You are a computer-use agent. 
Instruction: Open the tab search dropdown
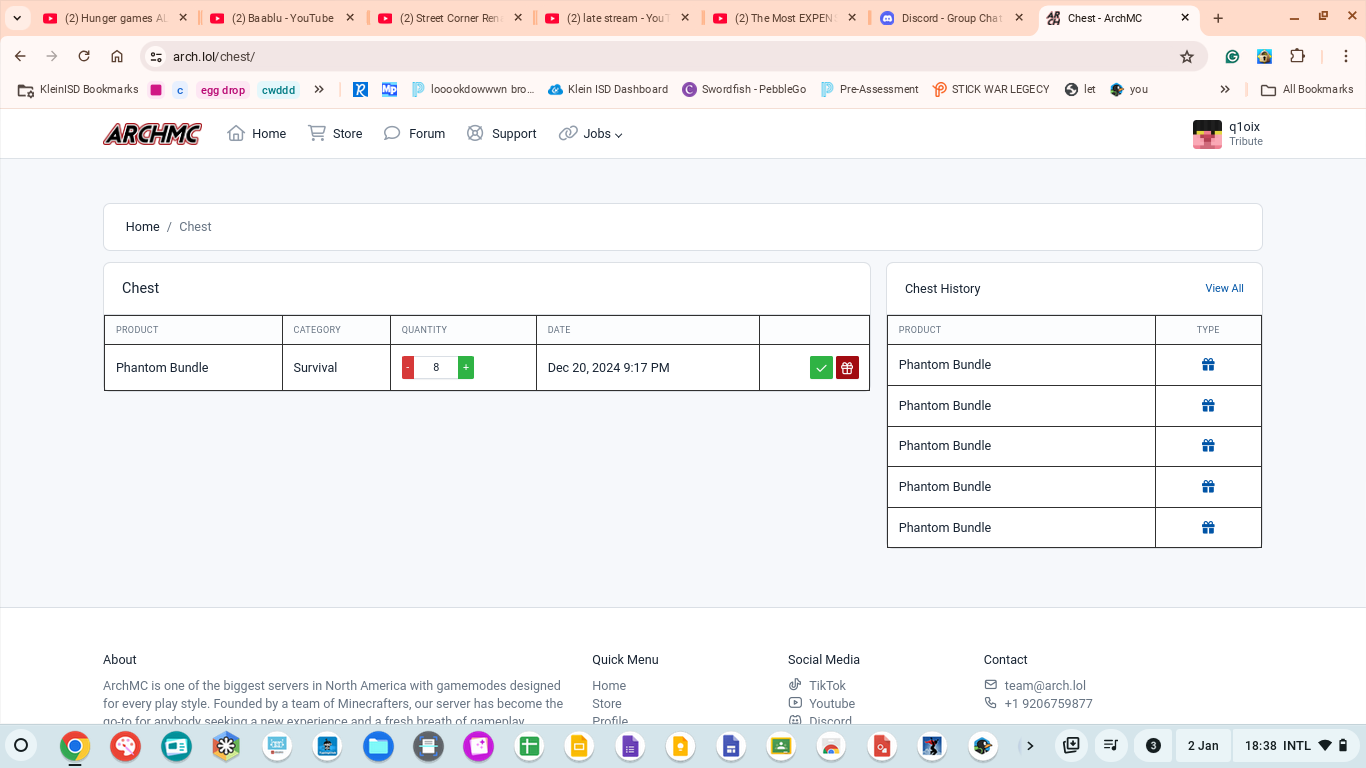17,18
